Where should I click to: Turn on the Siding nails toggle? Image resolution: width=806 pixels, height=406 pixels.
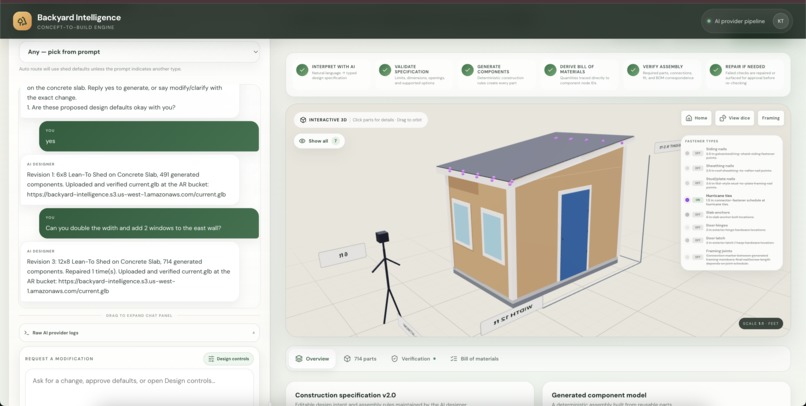pos(697,153)
